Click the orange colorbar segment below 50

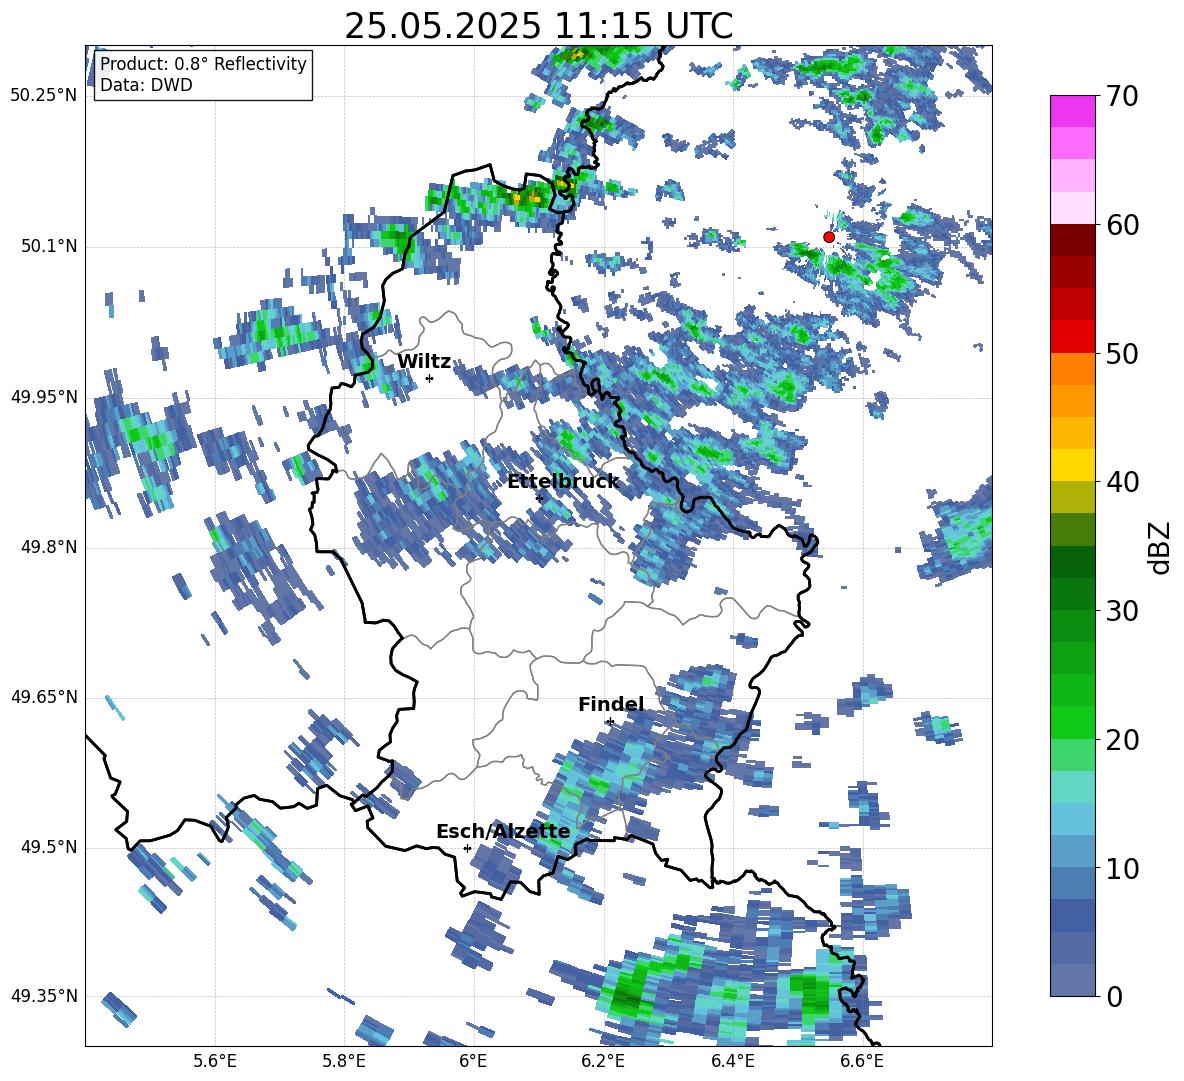[1072, 369]
